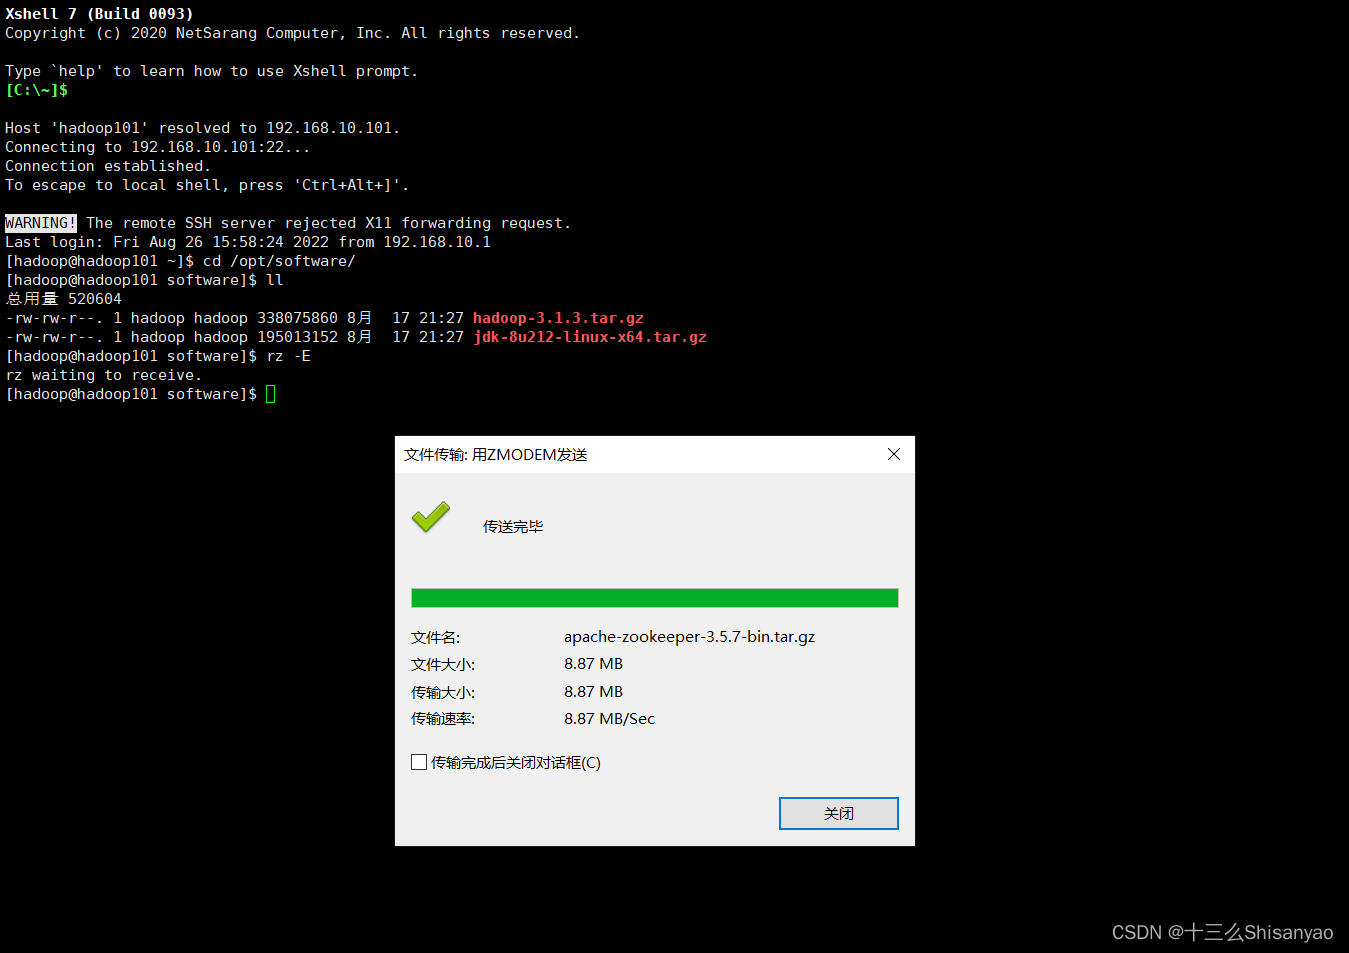This screenshot has height=953, width=1349.
Task: Click jdk-8u212-linux-x64.tar.gz in terminal listing
Action: (x=590, y=337)
